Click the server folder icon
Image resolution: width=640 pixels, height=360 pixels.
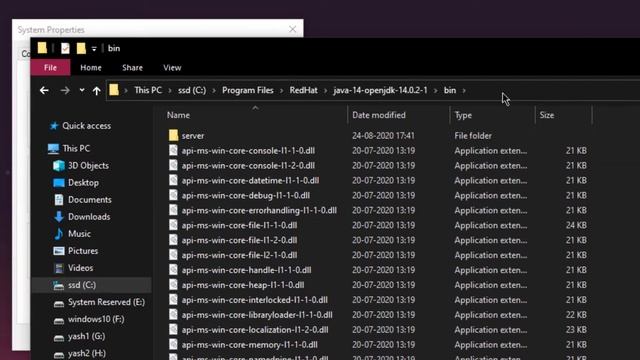(173, 136)
